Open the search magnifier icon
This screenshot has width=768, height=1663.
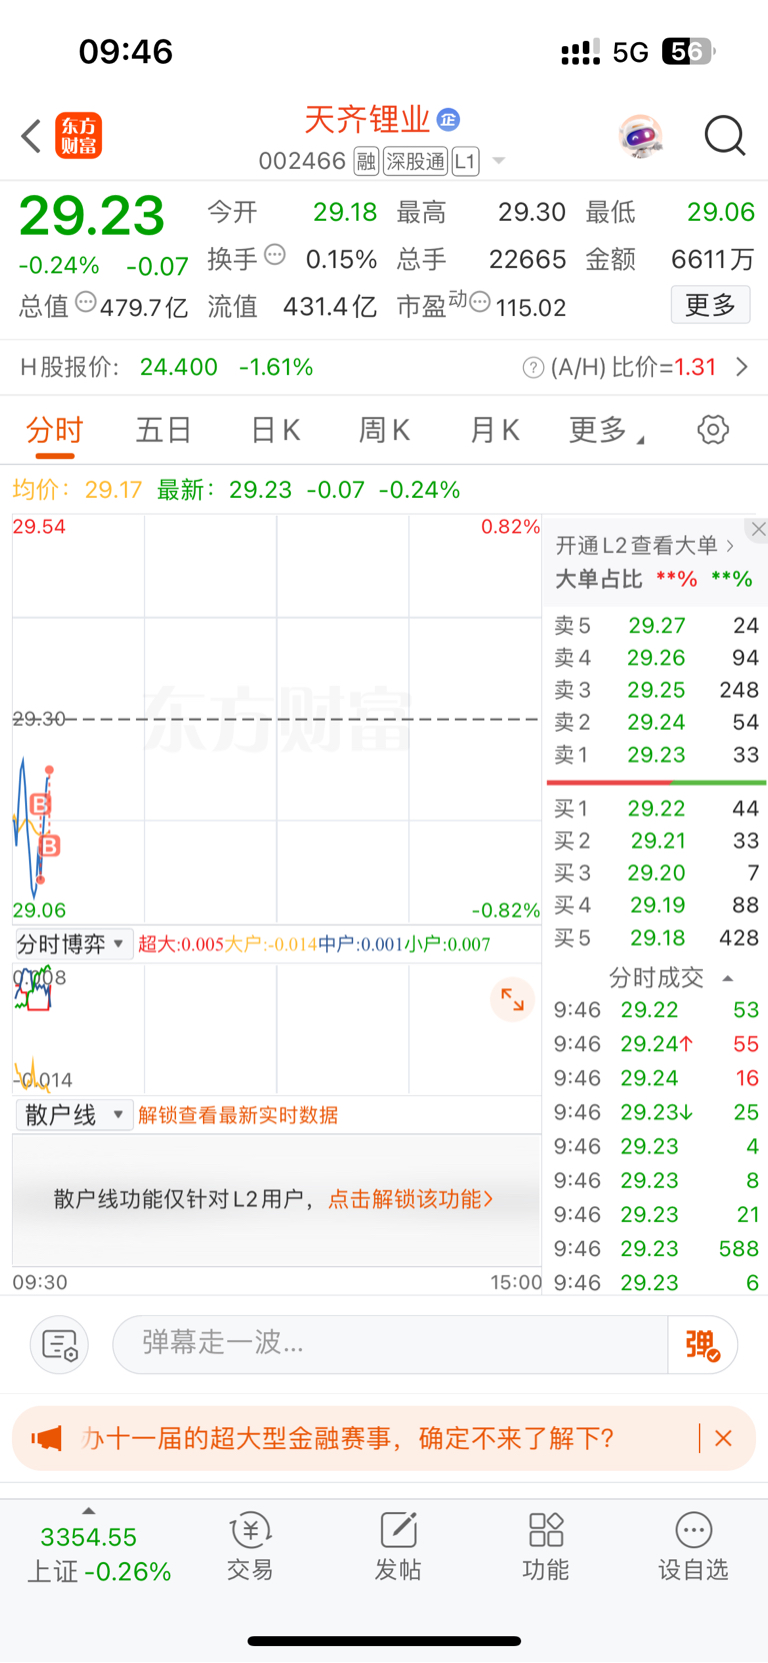pyautogui.click(x=725, y=135)
